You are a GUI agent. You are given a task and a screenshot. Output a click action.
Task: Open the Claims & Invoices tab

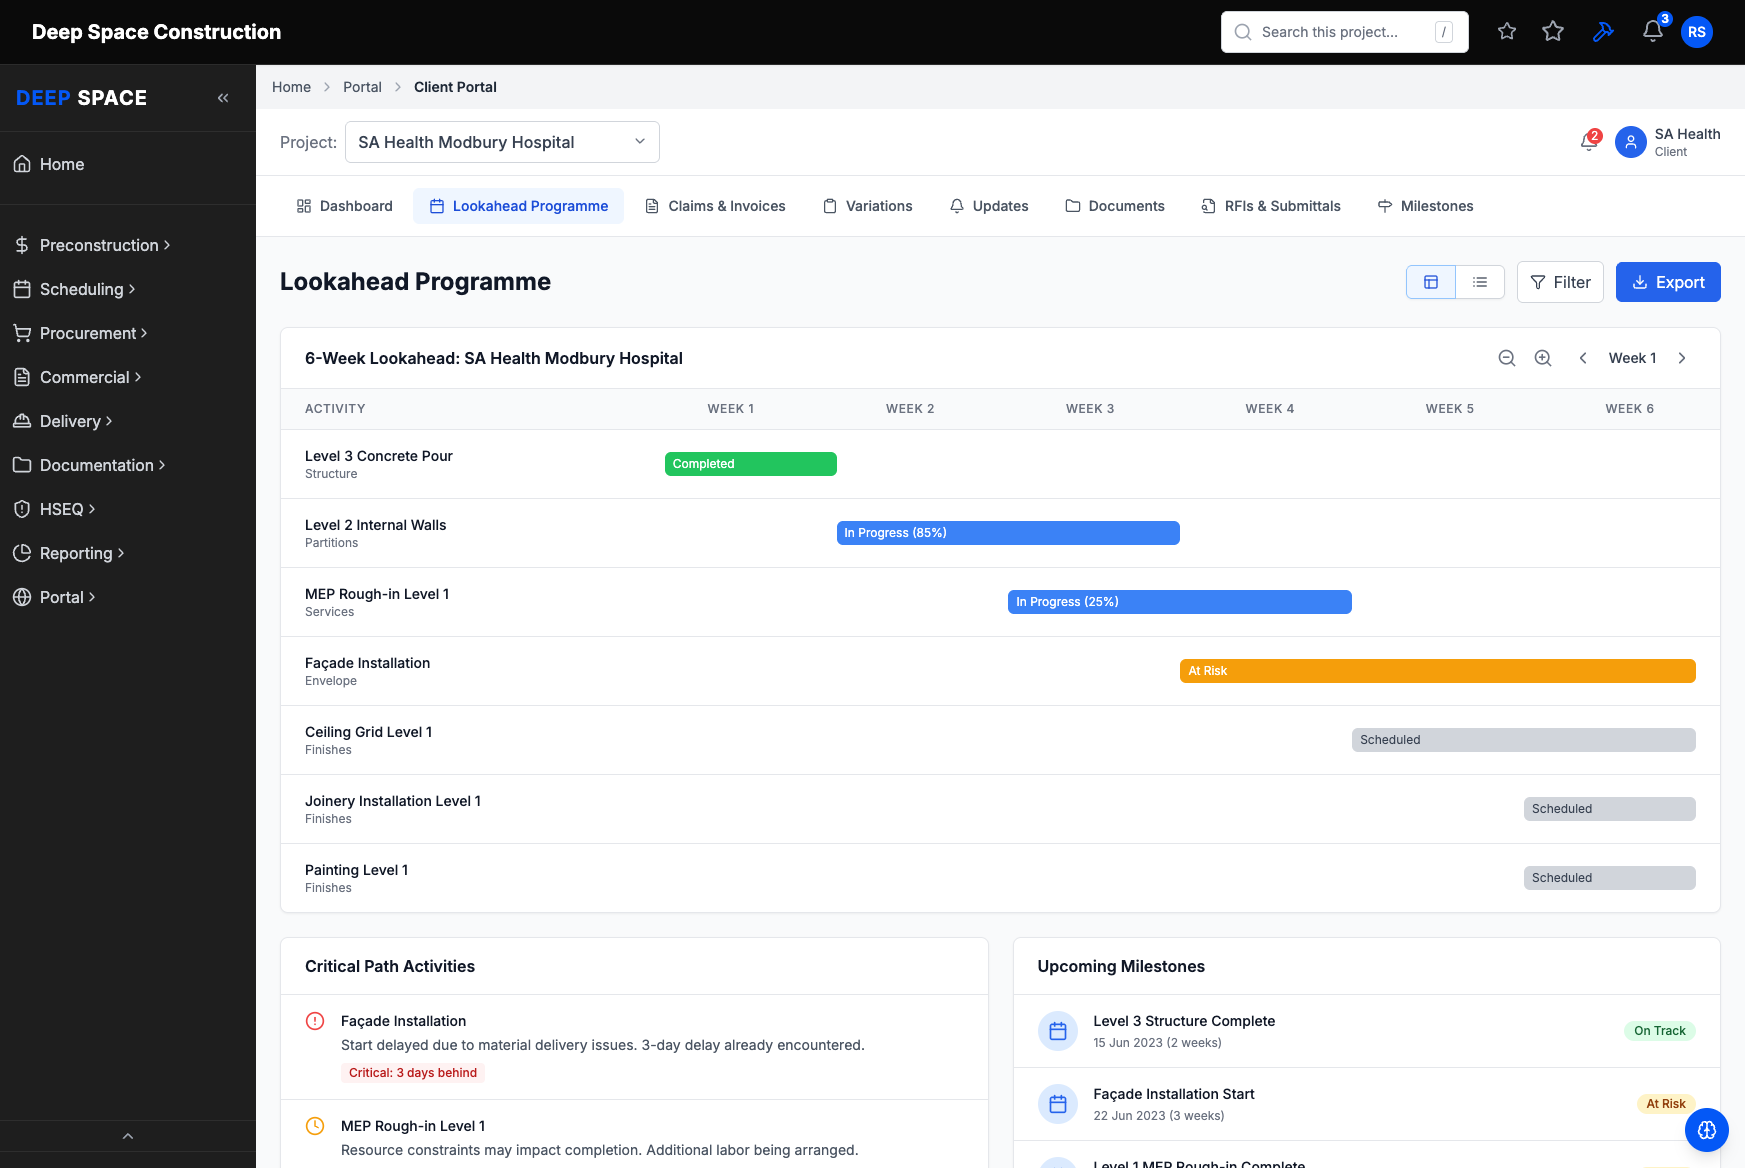(715, 206)
